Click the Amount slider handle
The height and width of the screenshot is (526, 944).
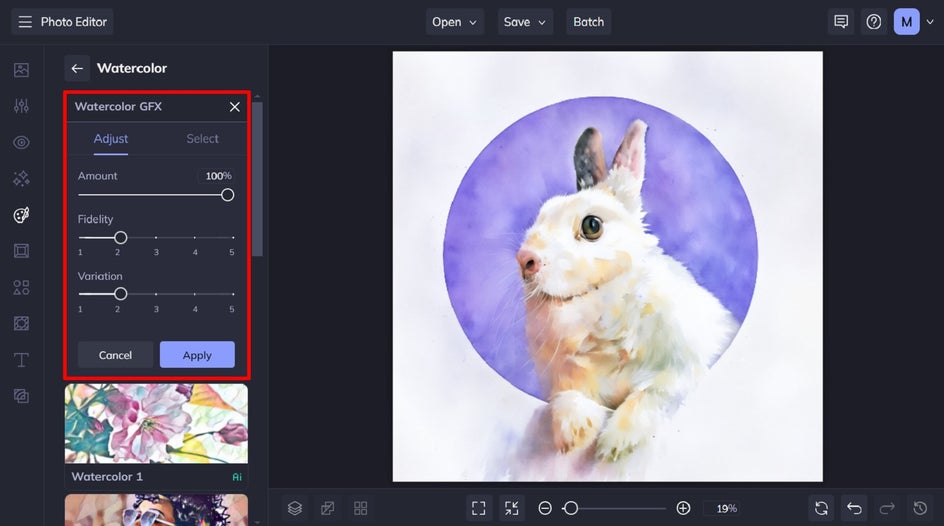click(x=227, y=195)
